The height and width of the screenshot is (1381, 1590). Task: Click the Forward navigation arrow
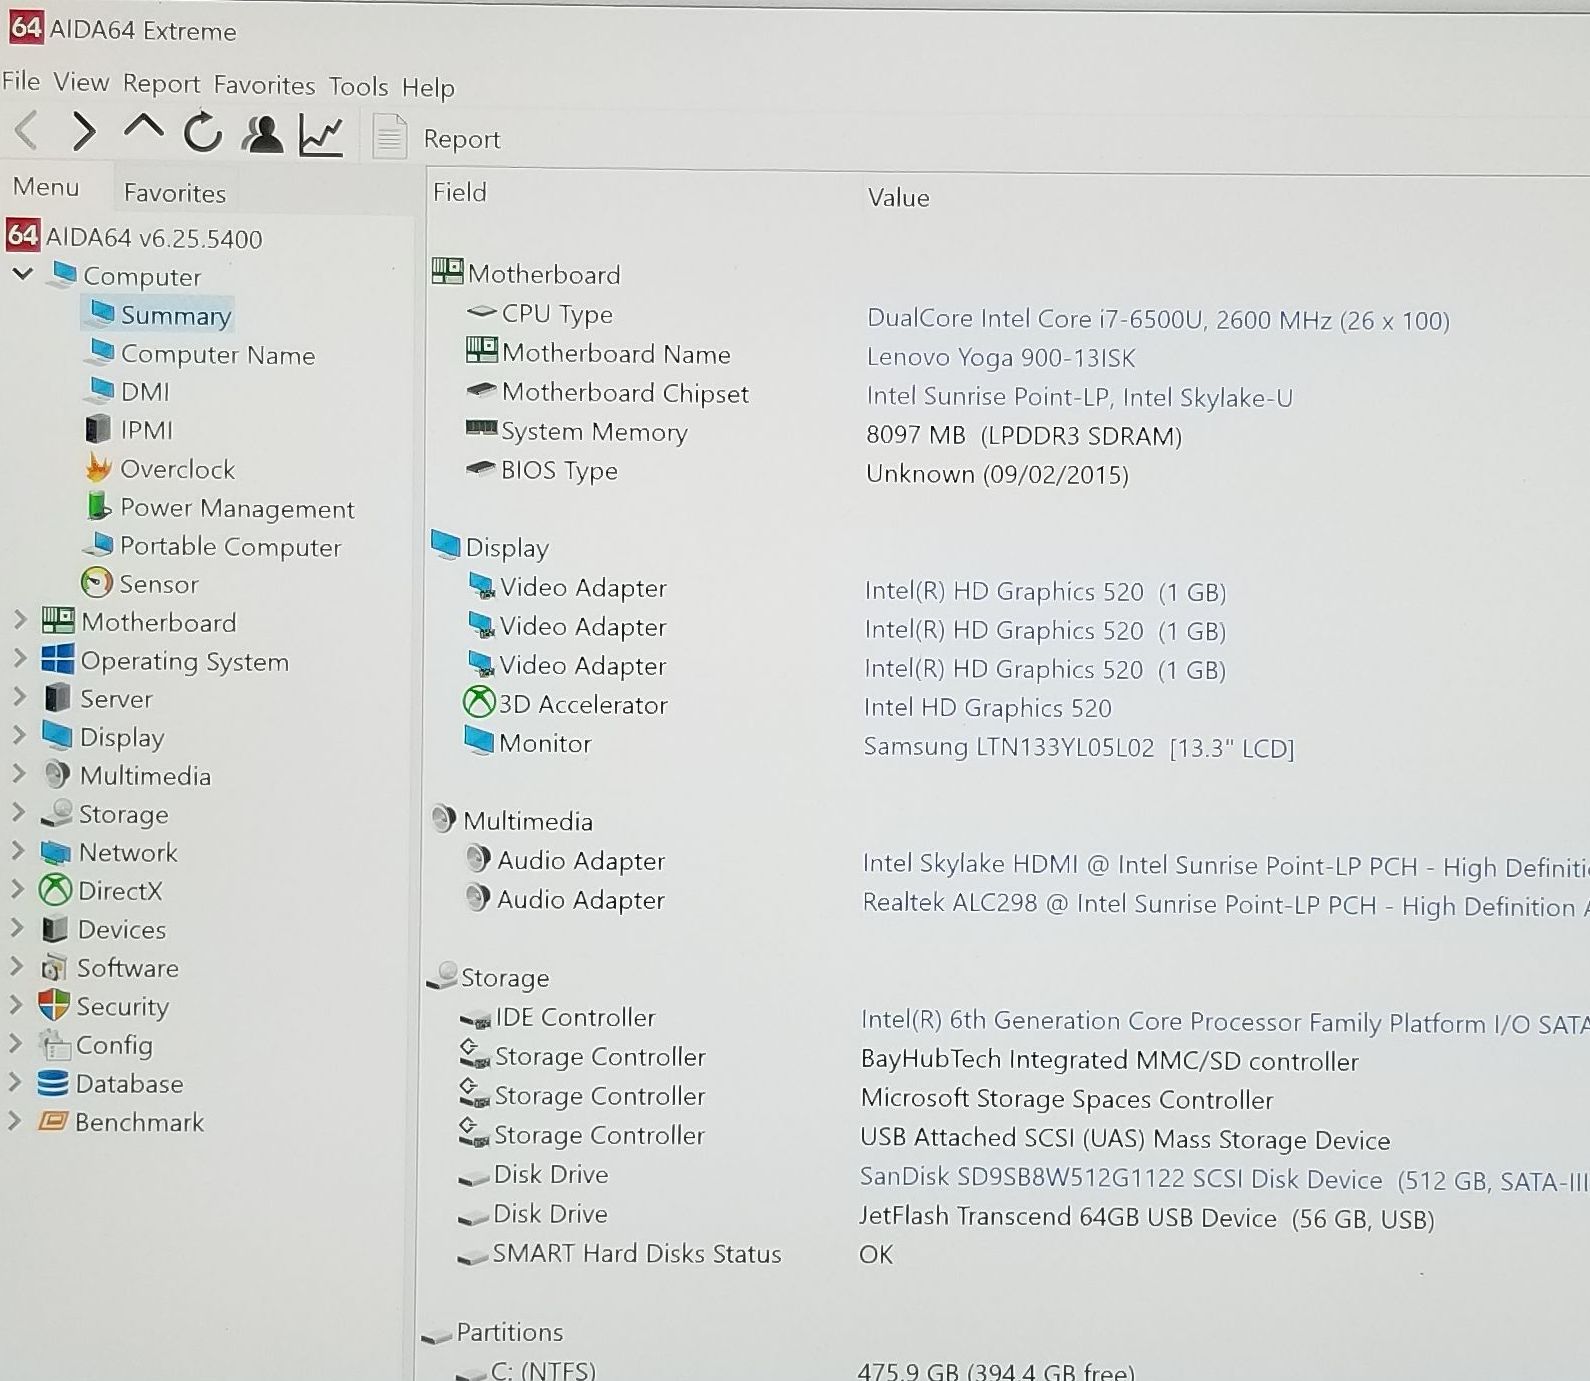pyautogui.click(x=84, y=131)
